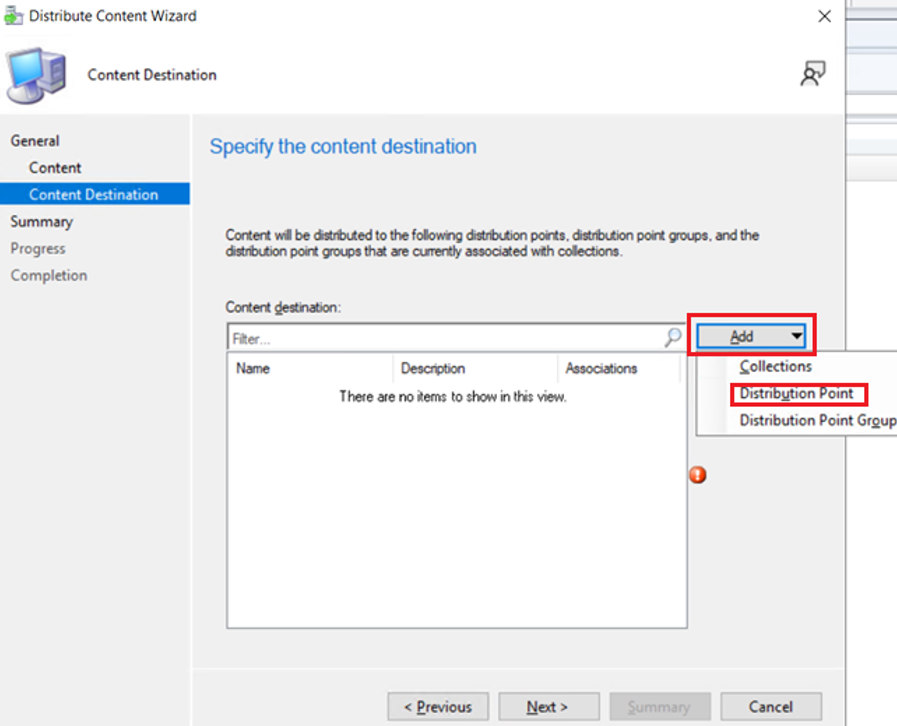
Task: Click the Next button
Action: coord(549,707)
